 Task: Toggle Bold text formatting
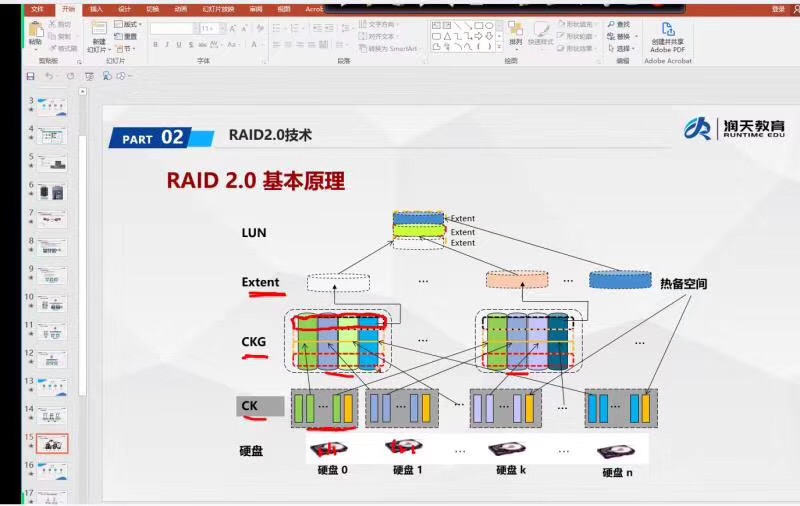click(x=155, y=44)
